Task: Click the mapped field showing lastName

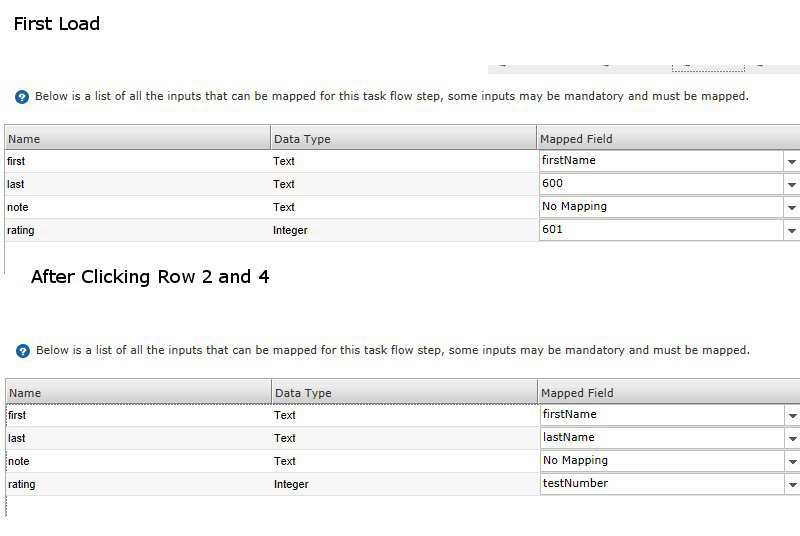Action: (x=661, y=438)
